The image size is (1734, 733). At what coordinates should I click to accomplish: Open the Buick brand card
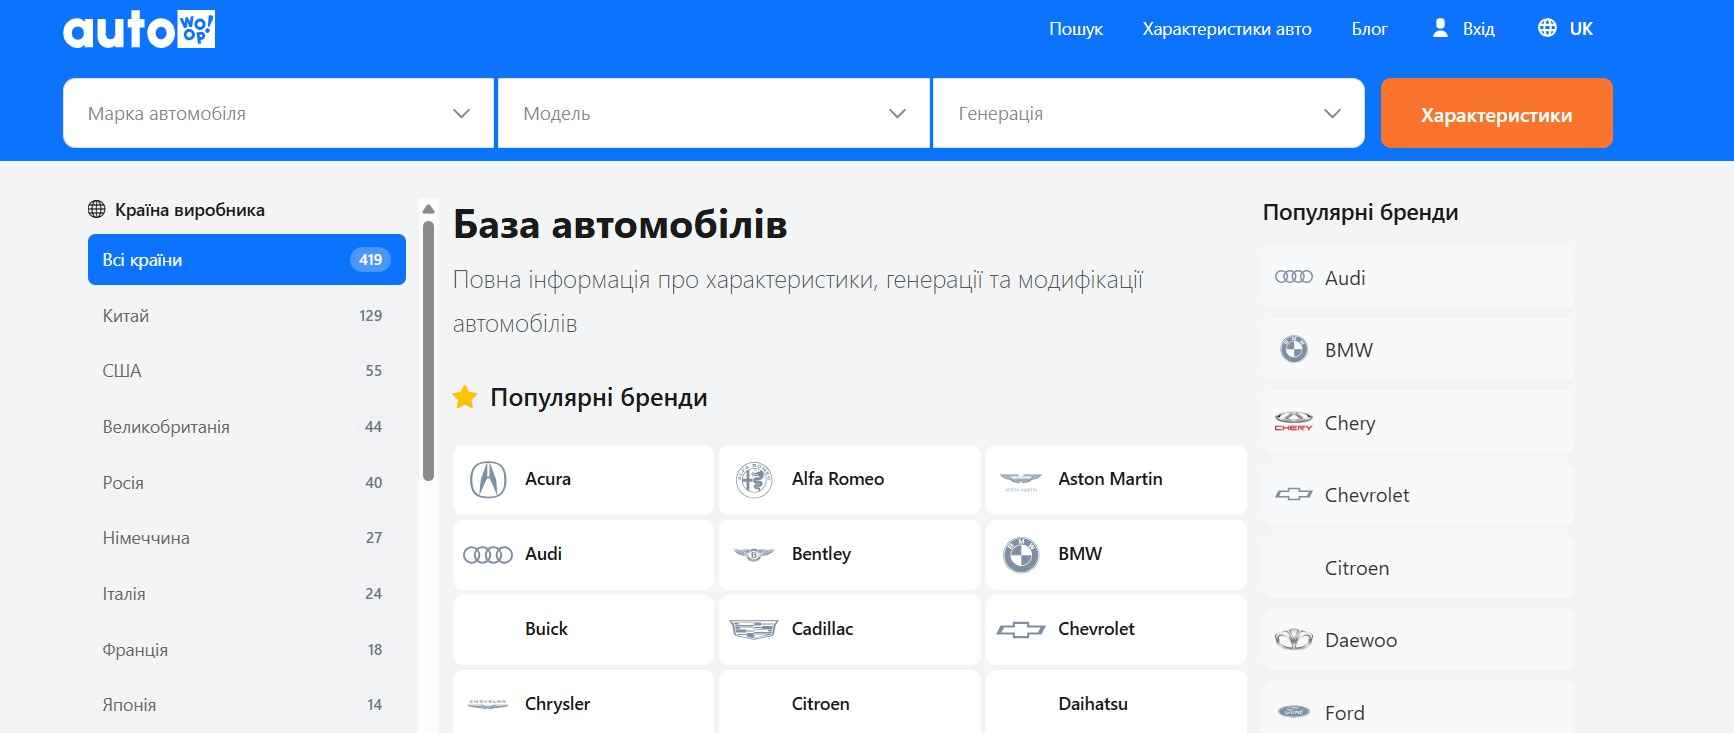[583, 629]
